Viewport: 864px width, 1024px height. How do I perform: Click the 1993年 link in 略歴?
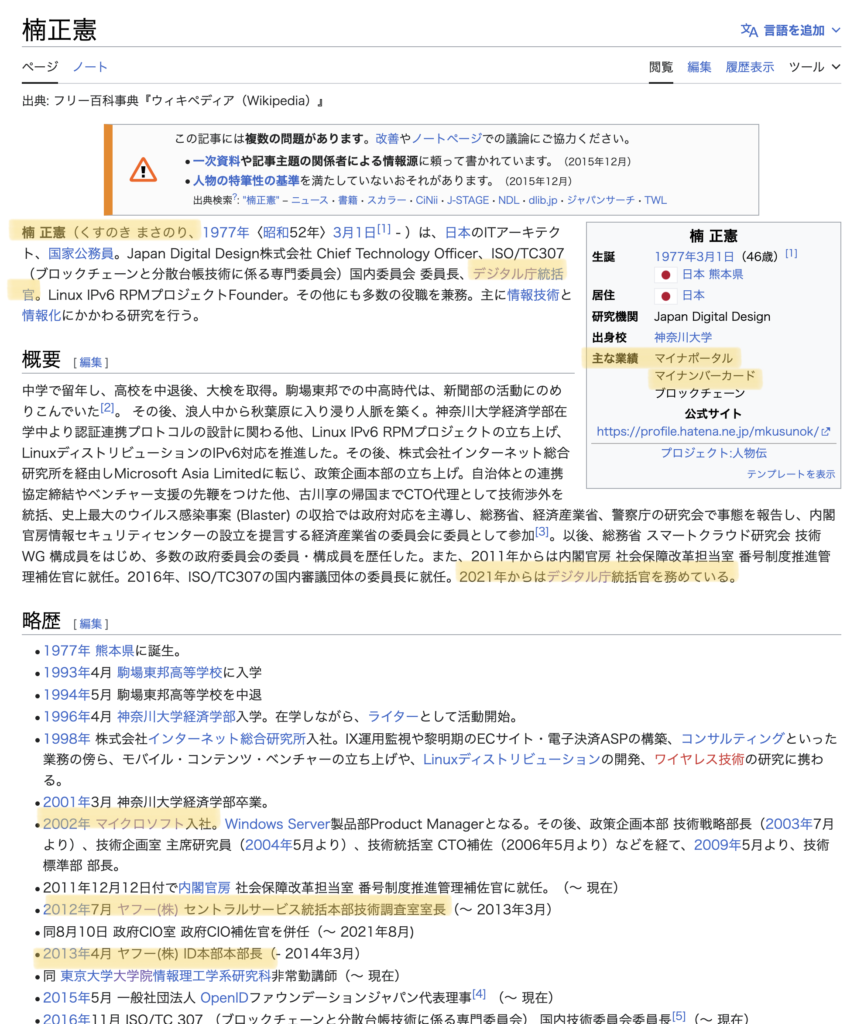tap(66, 672)
